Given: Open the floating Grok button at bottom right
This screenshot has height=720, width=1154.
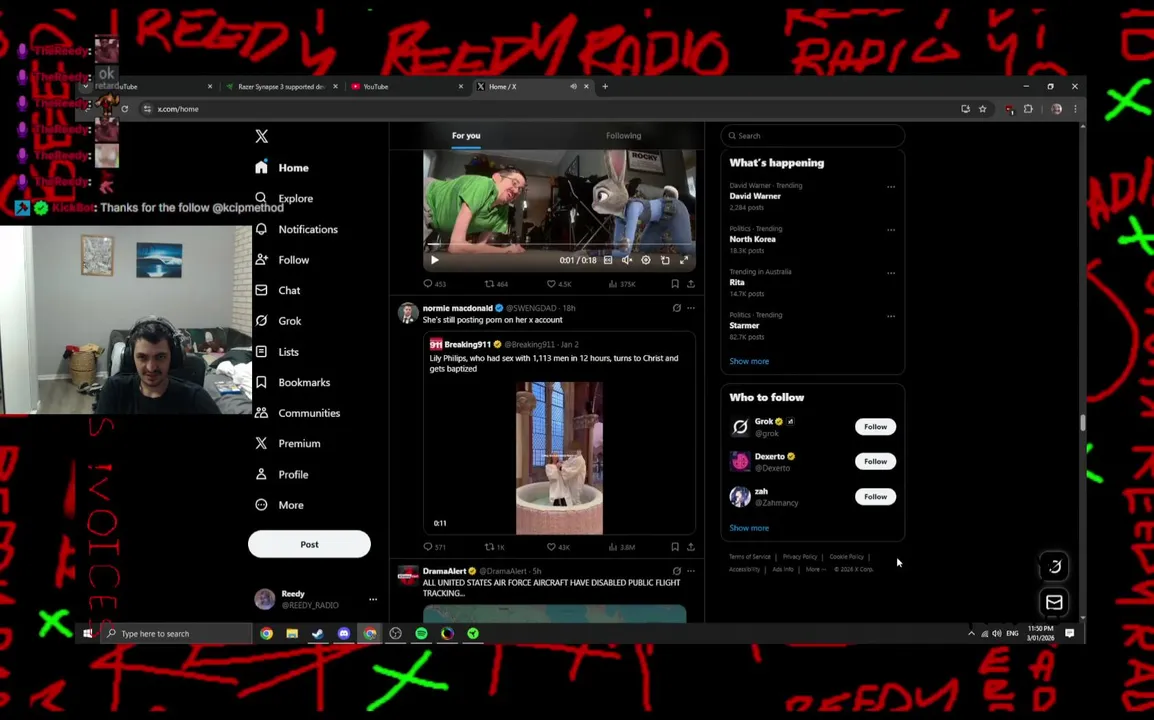Looking at the screenshot, I should 1054,566.
